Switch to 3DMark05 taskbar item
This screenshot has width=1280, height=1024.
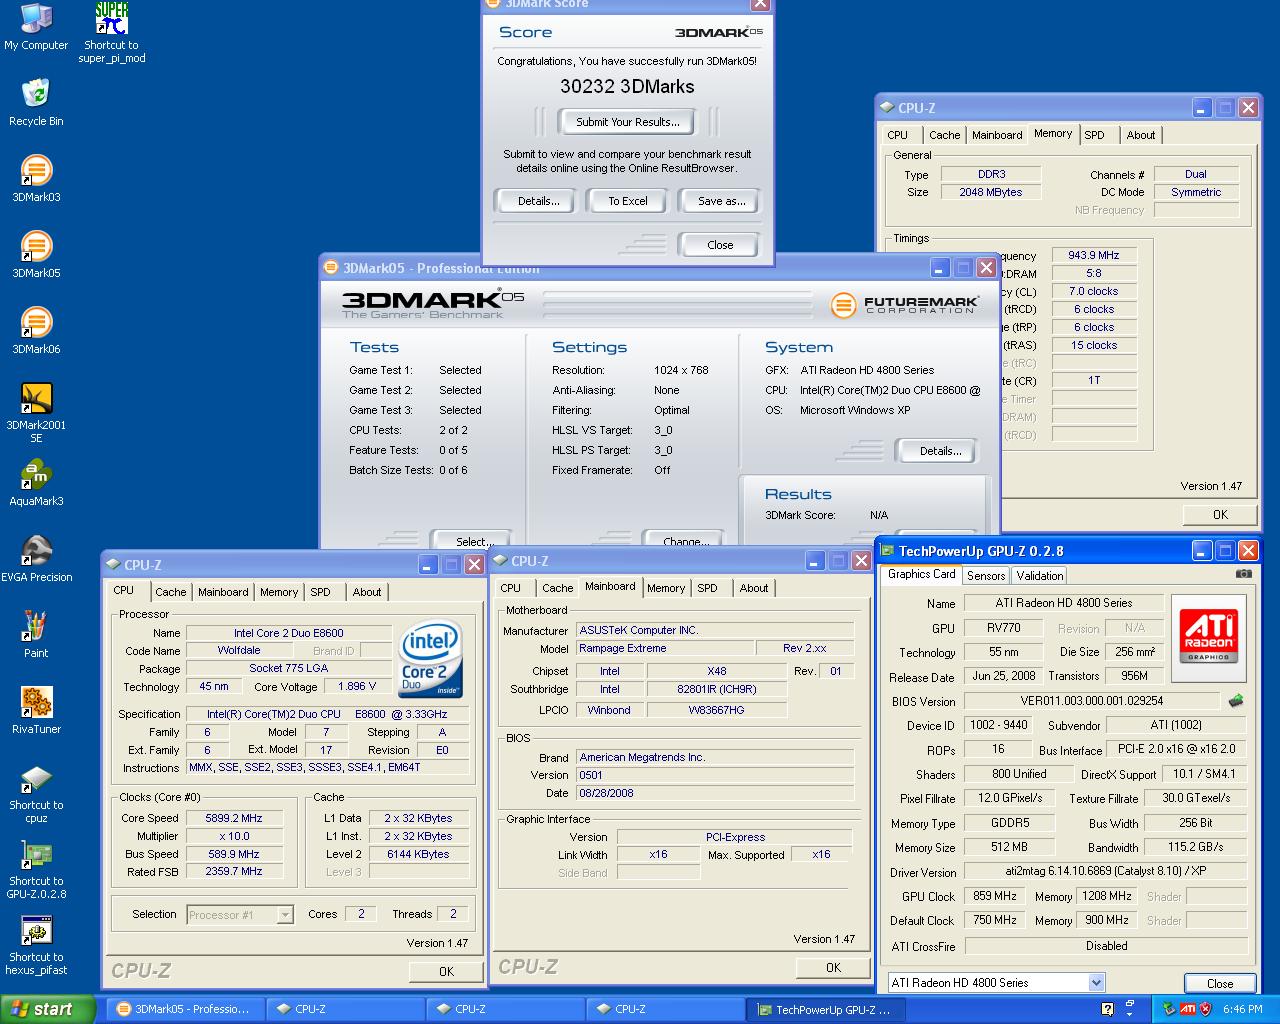(x=185, y=1009)
